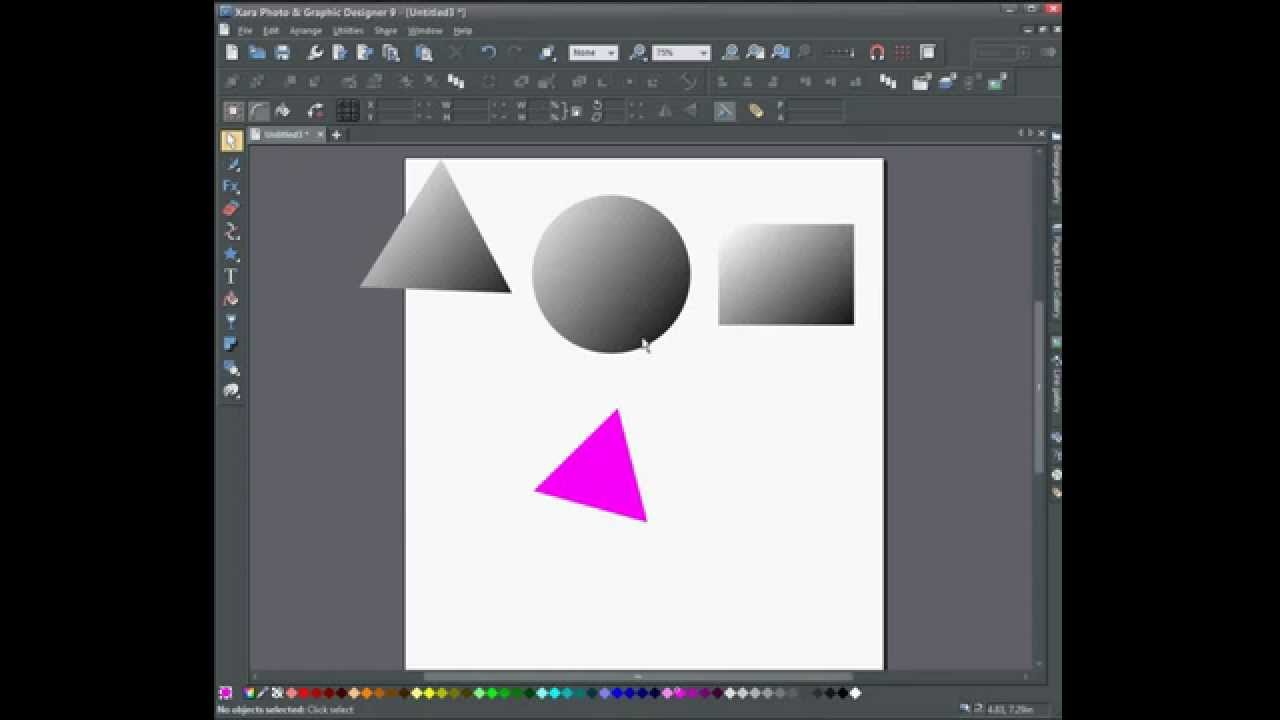This screenshot has width=1280, height=720.
Task: Select the Text tool
Action: click(231, 277)
